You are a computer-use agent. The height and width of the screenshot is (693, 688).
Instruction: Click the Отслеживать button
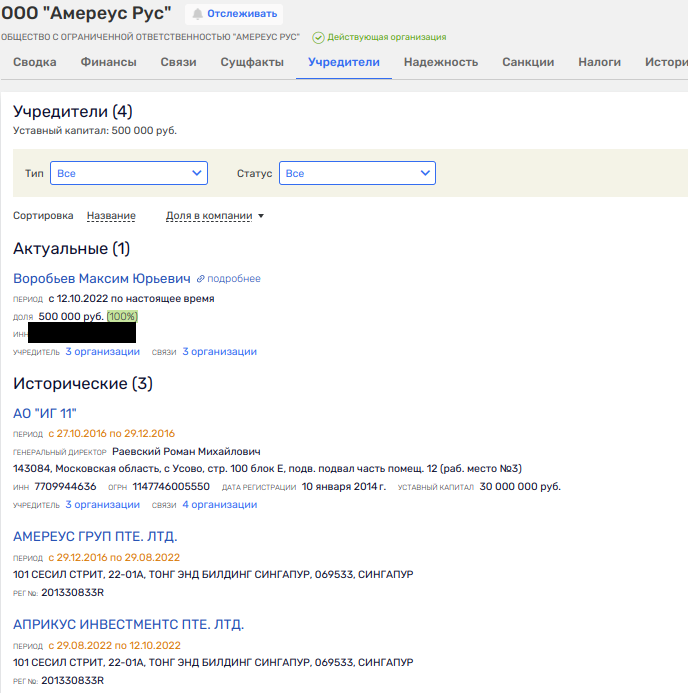(234, 14)
